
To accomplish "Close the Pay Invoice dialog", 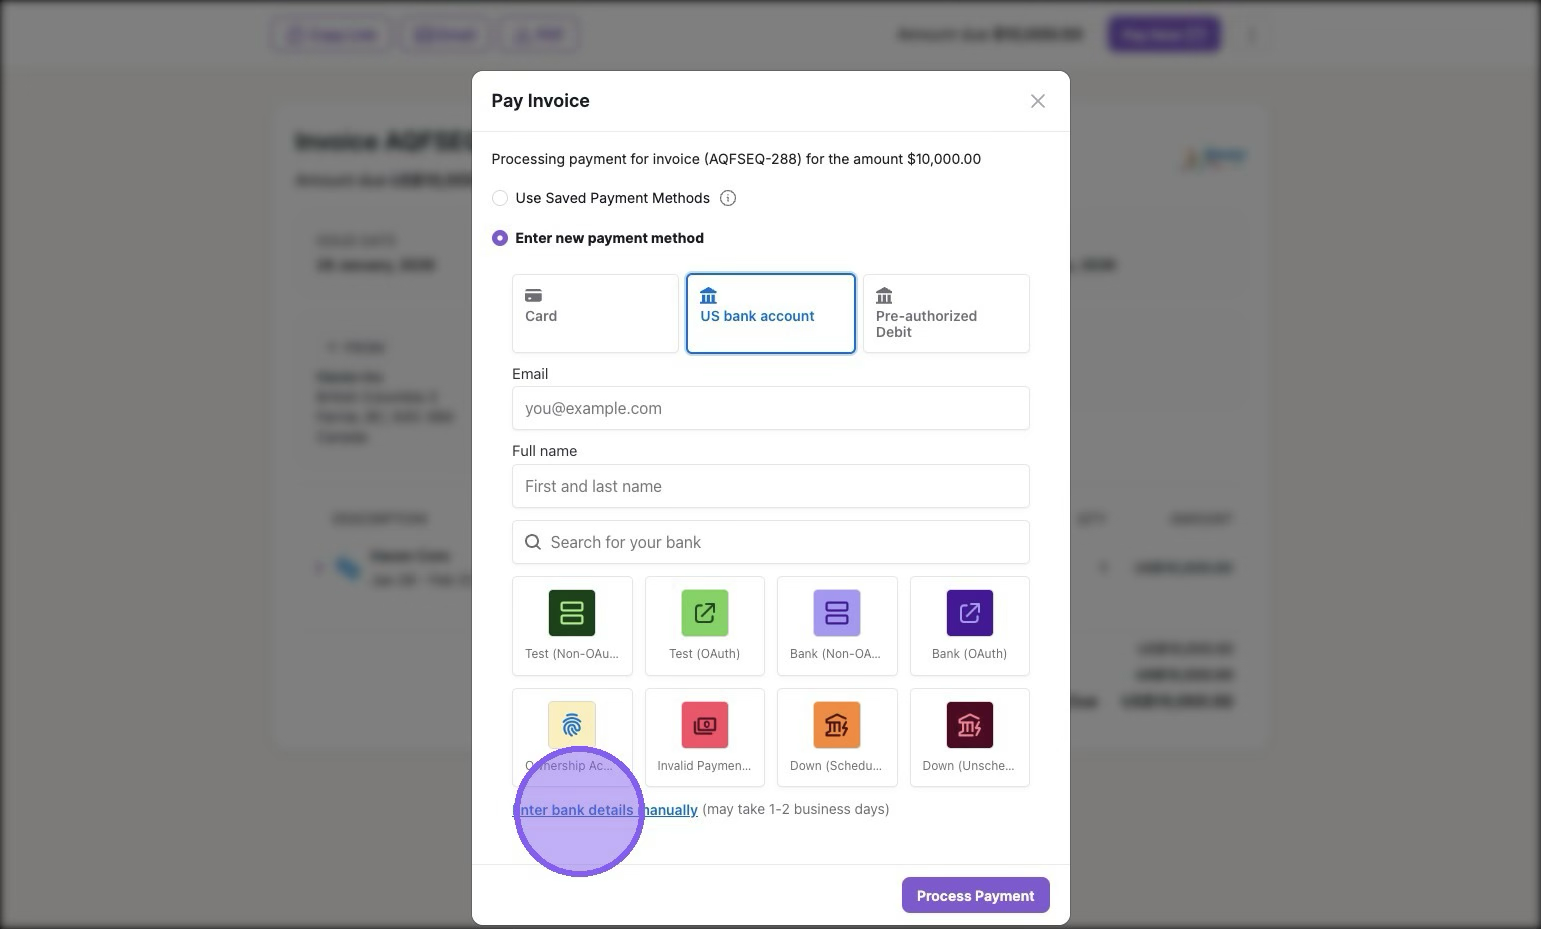I will tap(1038, 101).
